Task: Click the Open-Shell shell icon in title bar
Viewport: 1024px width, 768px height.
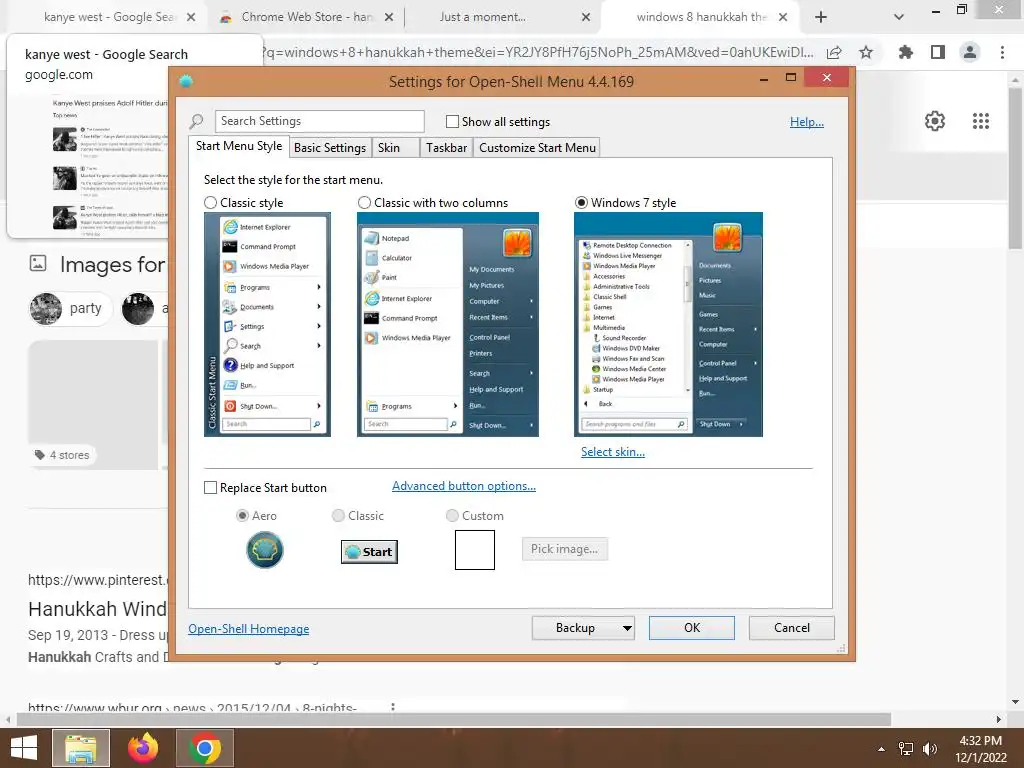Action: click(x=186, y=81)
